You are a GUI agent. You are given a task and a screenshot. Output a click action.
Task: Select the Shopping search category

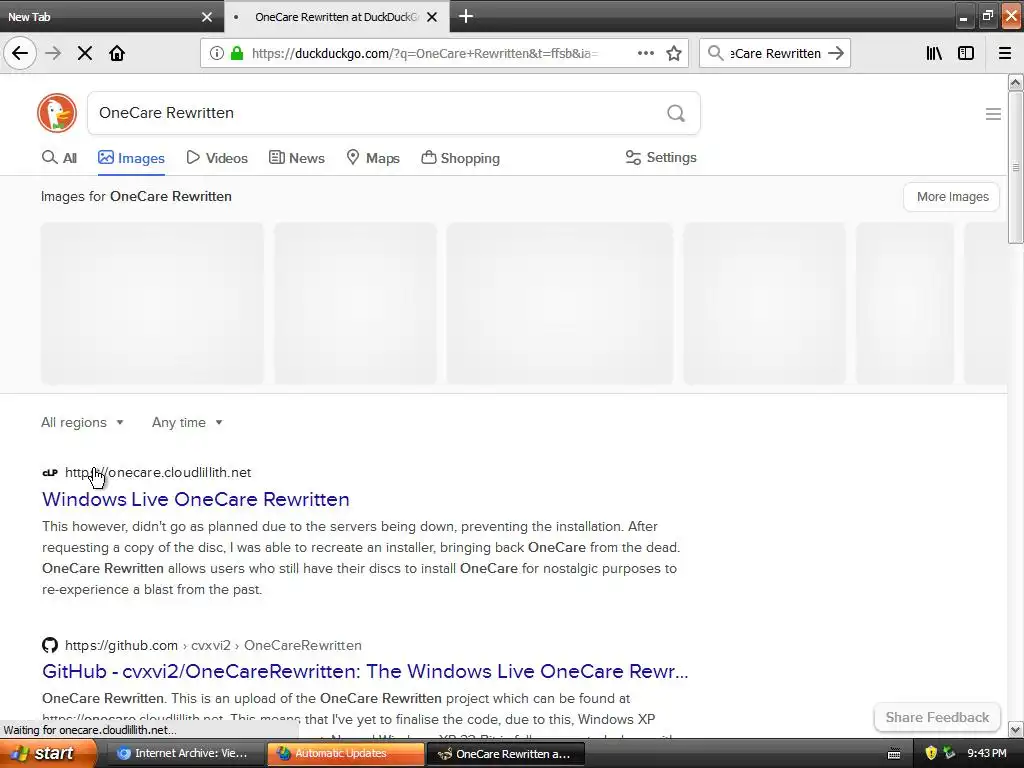[460, 158]
